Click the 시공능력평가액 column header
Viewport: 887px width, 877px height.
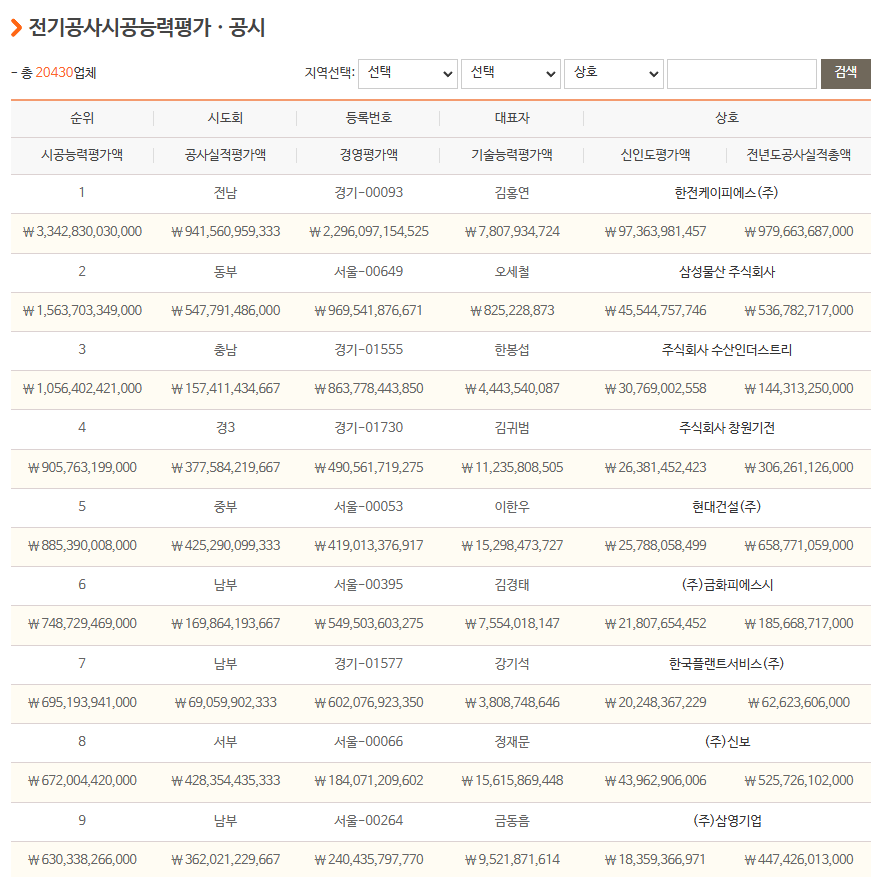coord(82,155)
